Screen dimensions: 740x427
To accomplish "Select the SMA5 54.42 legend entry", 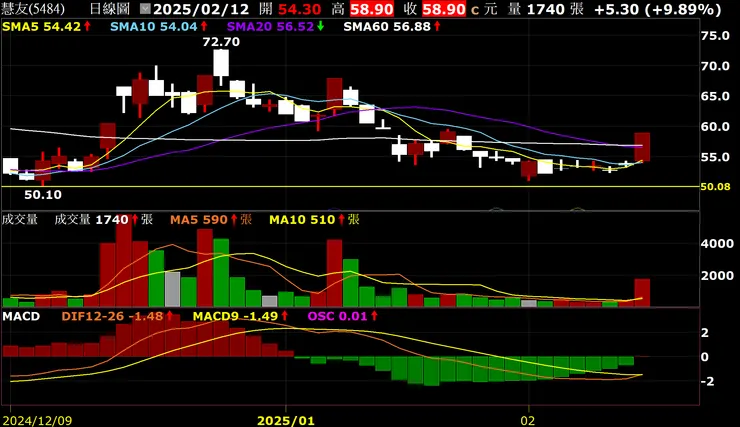I will tap(46, 27).
